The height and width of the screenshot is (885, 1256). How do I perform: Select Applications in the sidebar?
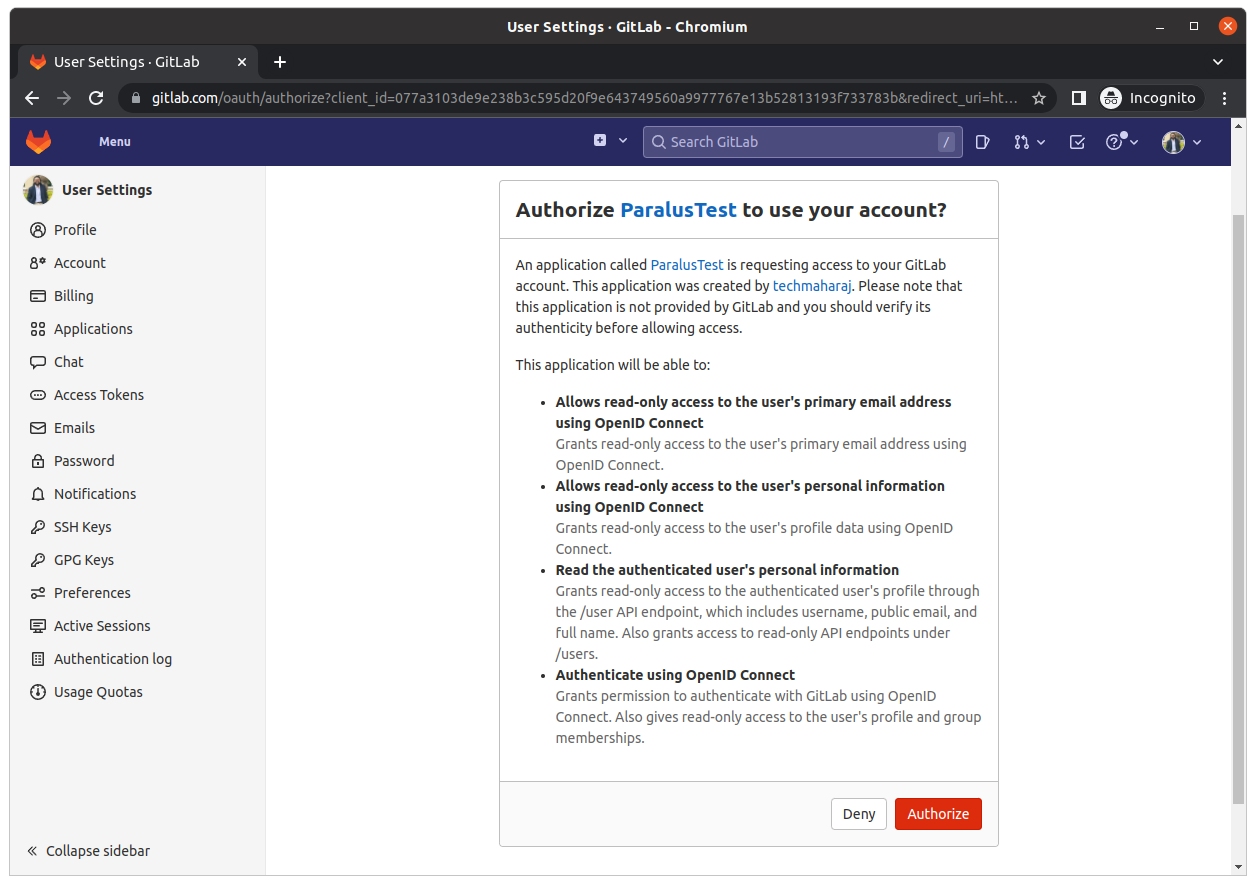pos(93,329)
